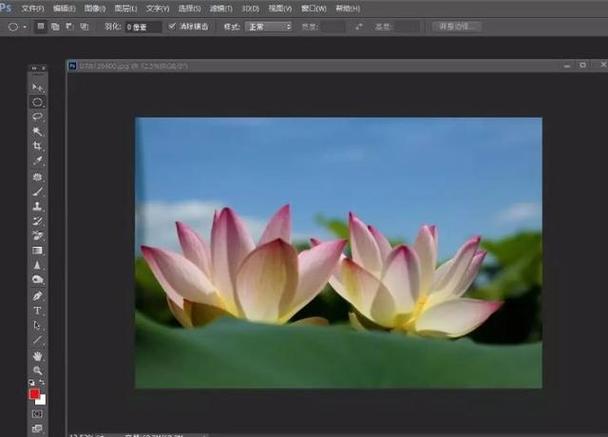Select the Zoom tool

[38, 370]
